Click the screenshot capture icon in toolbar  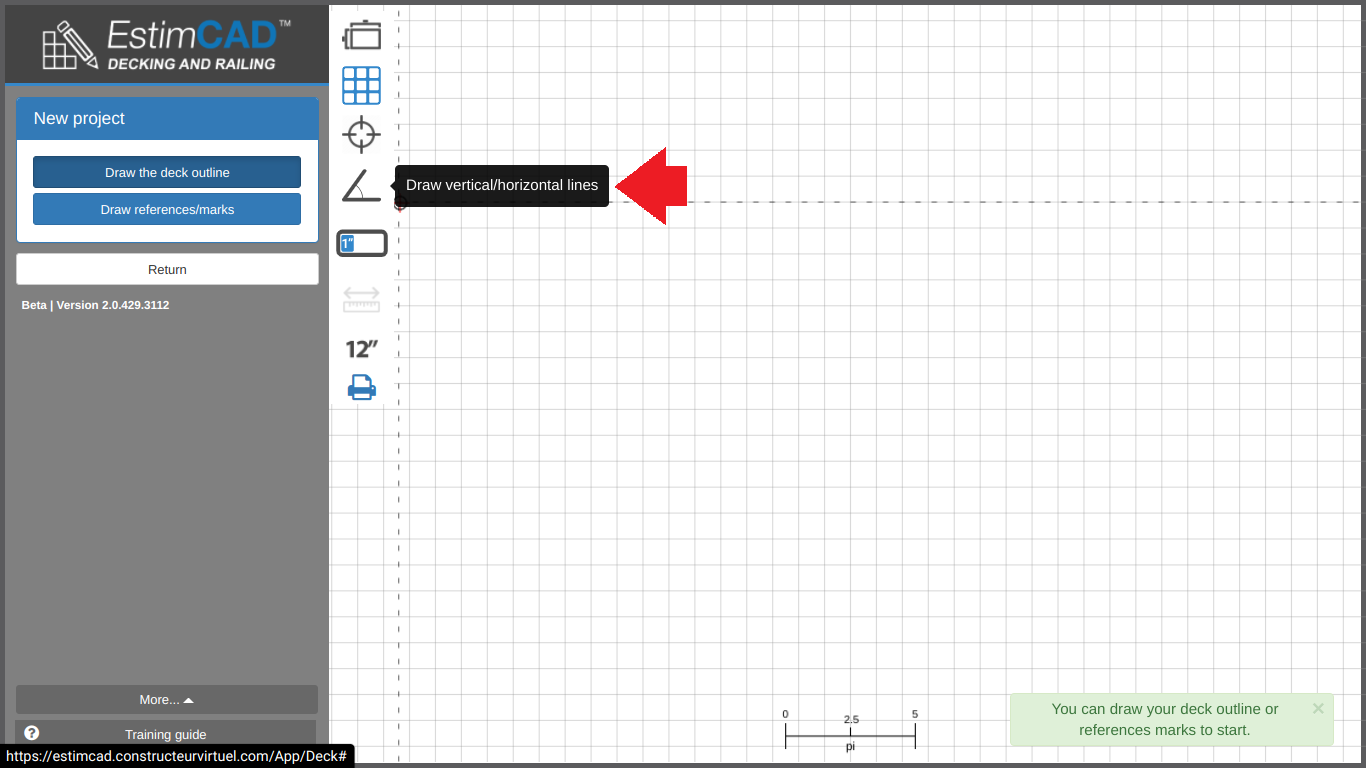point(361,35)
